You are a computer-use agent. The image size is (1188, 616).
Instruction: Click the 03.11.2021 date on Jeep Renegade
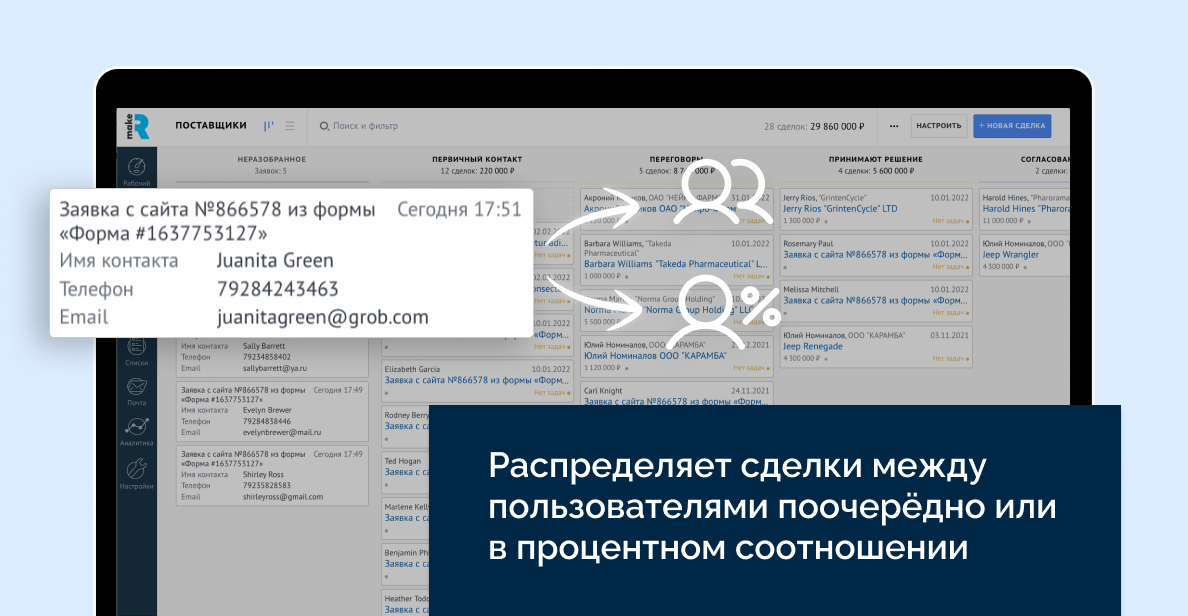coord(949,335)
